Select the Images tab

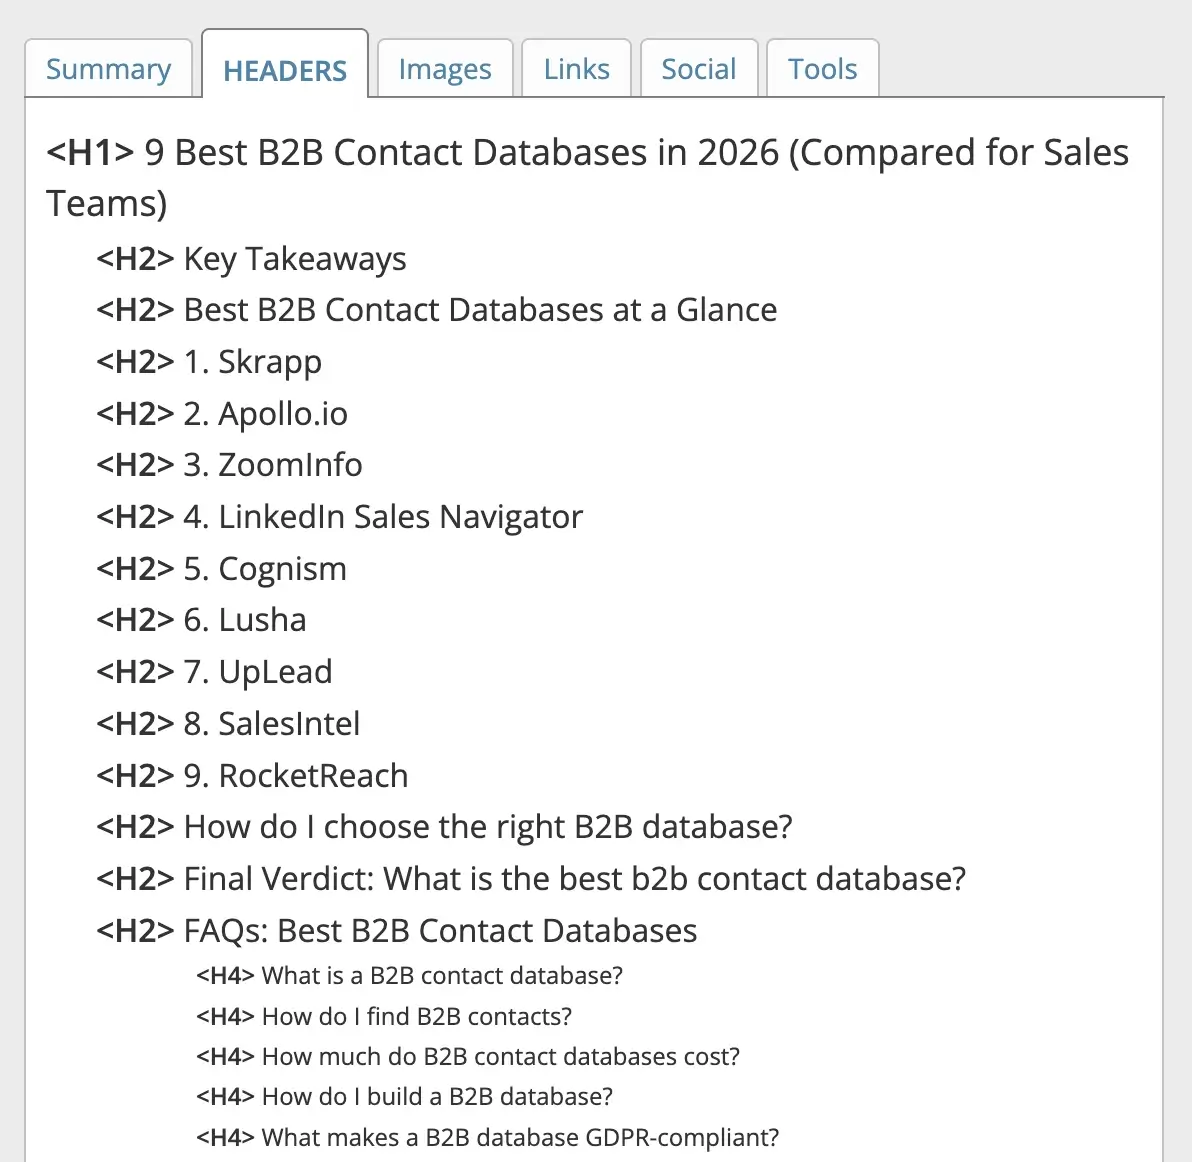point(444,68)
